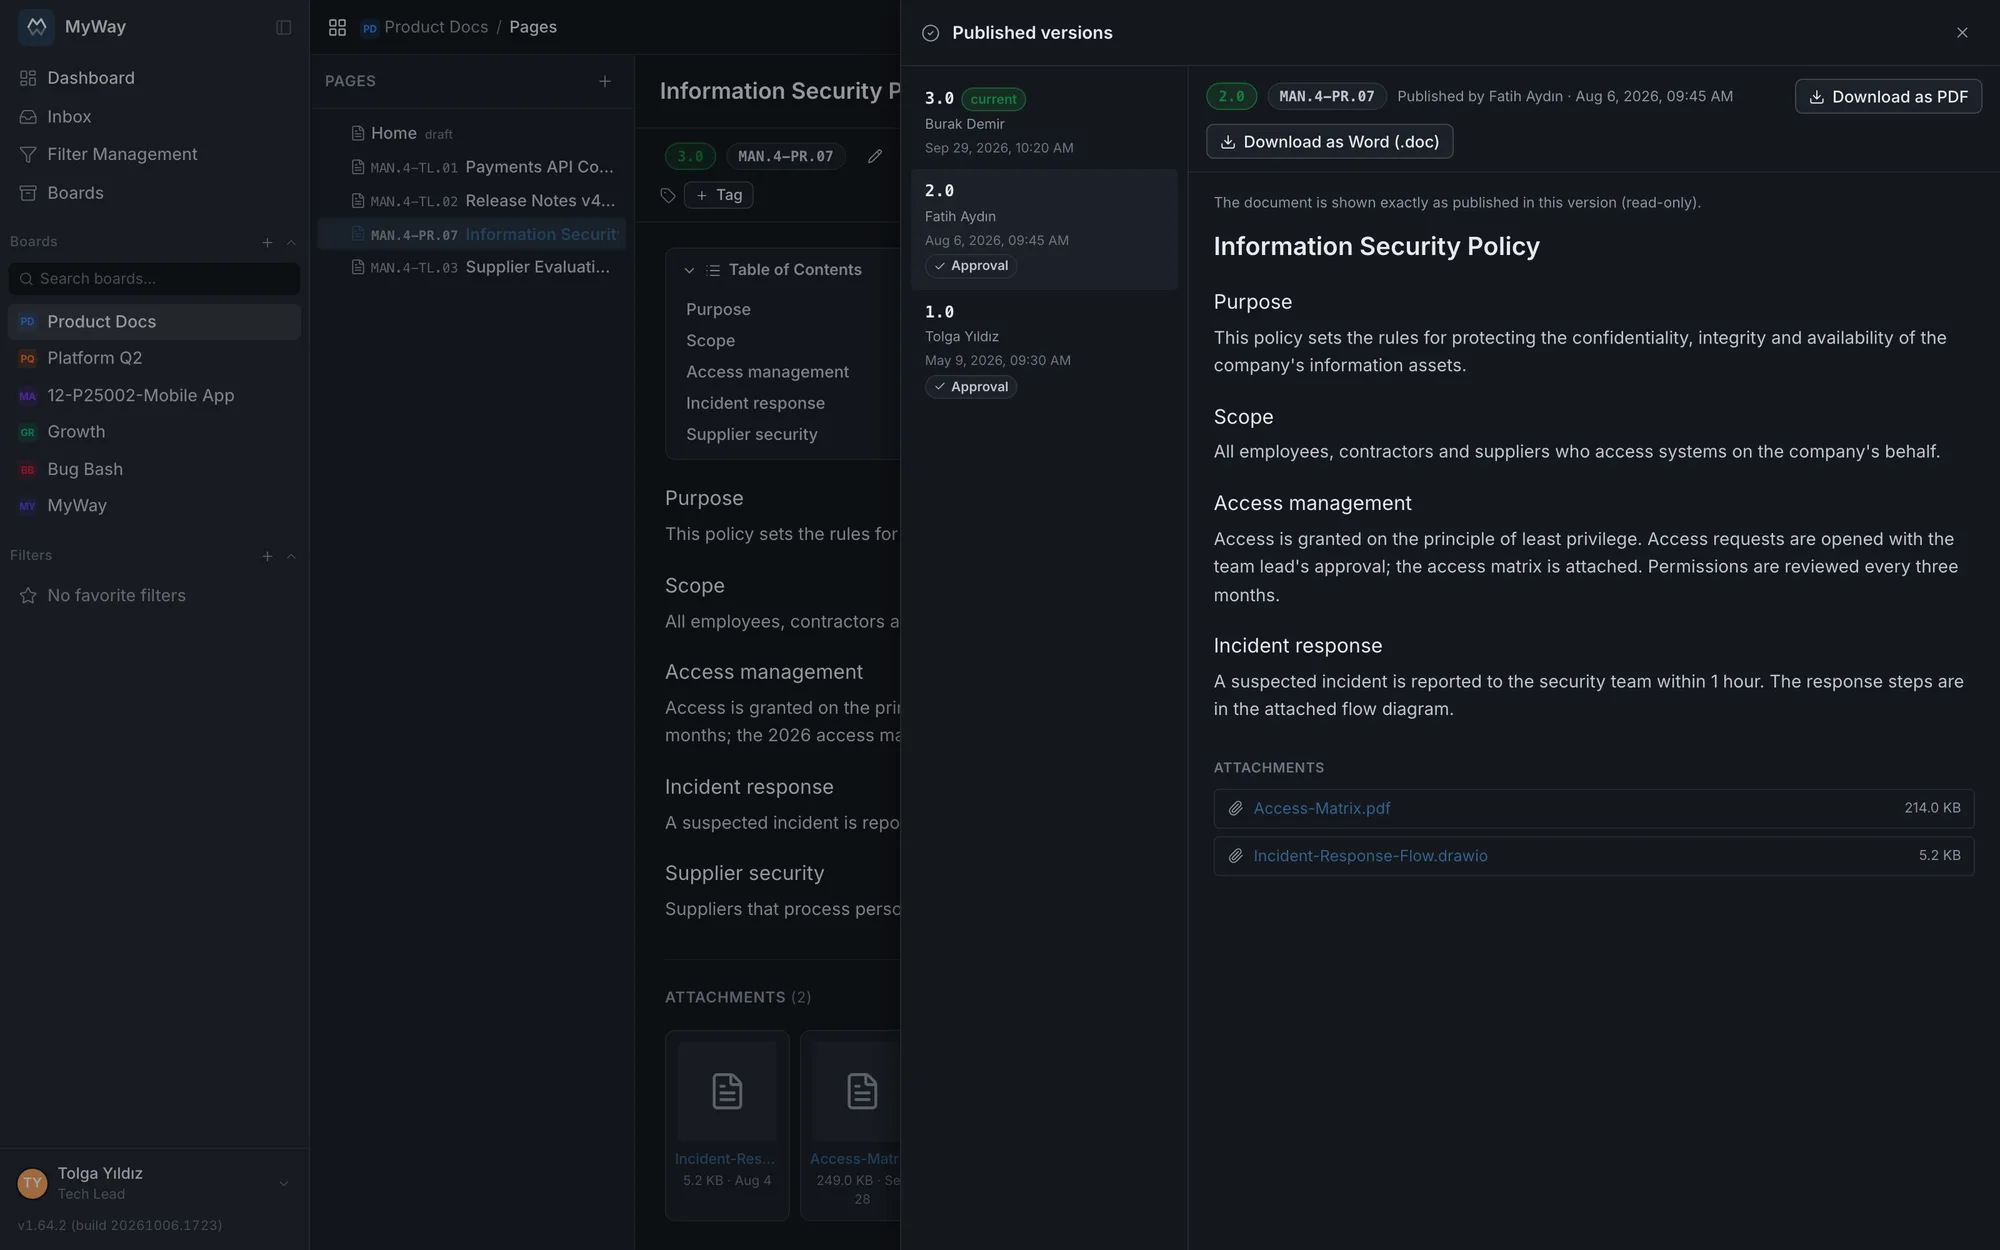The width and height of the screenshot is (2000, 1250).
Task: Open the 12-P25002-Mobile App board
Action: tap(154, 395)
